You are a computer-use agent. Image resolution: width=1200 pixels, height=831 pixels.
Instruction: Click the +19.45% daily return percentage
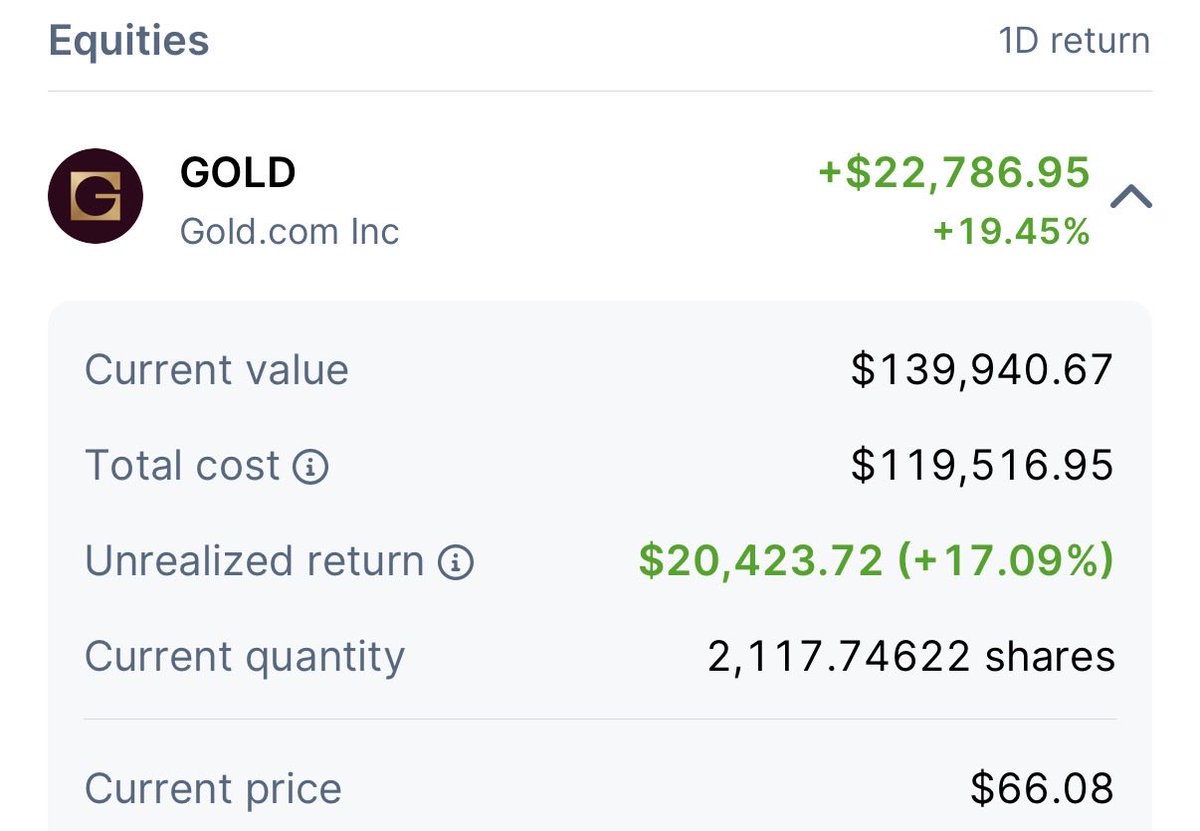(1011, 232)
